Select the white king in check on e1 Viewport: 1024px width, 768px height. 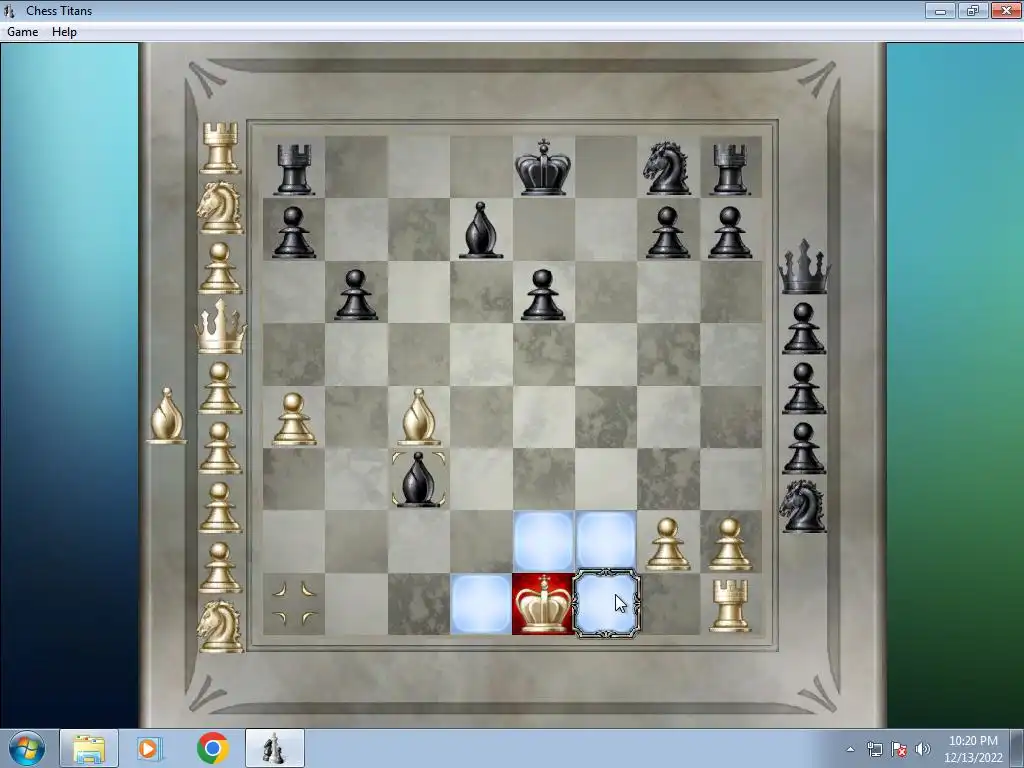click(543, 604)
